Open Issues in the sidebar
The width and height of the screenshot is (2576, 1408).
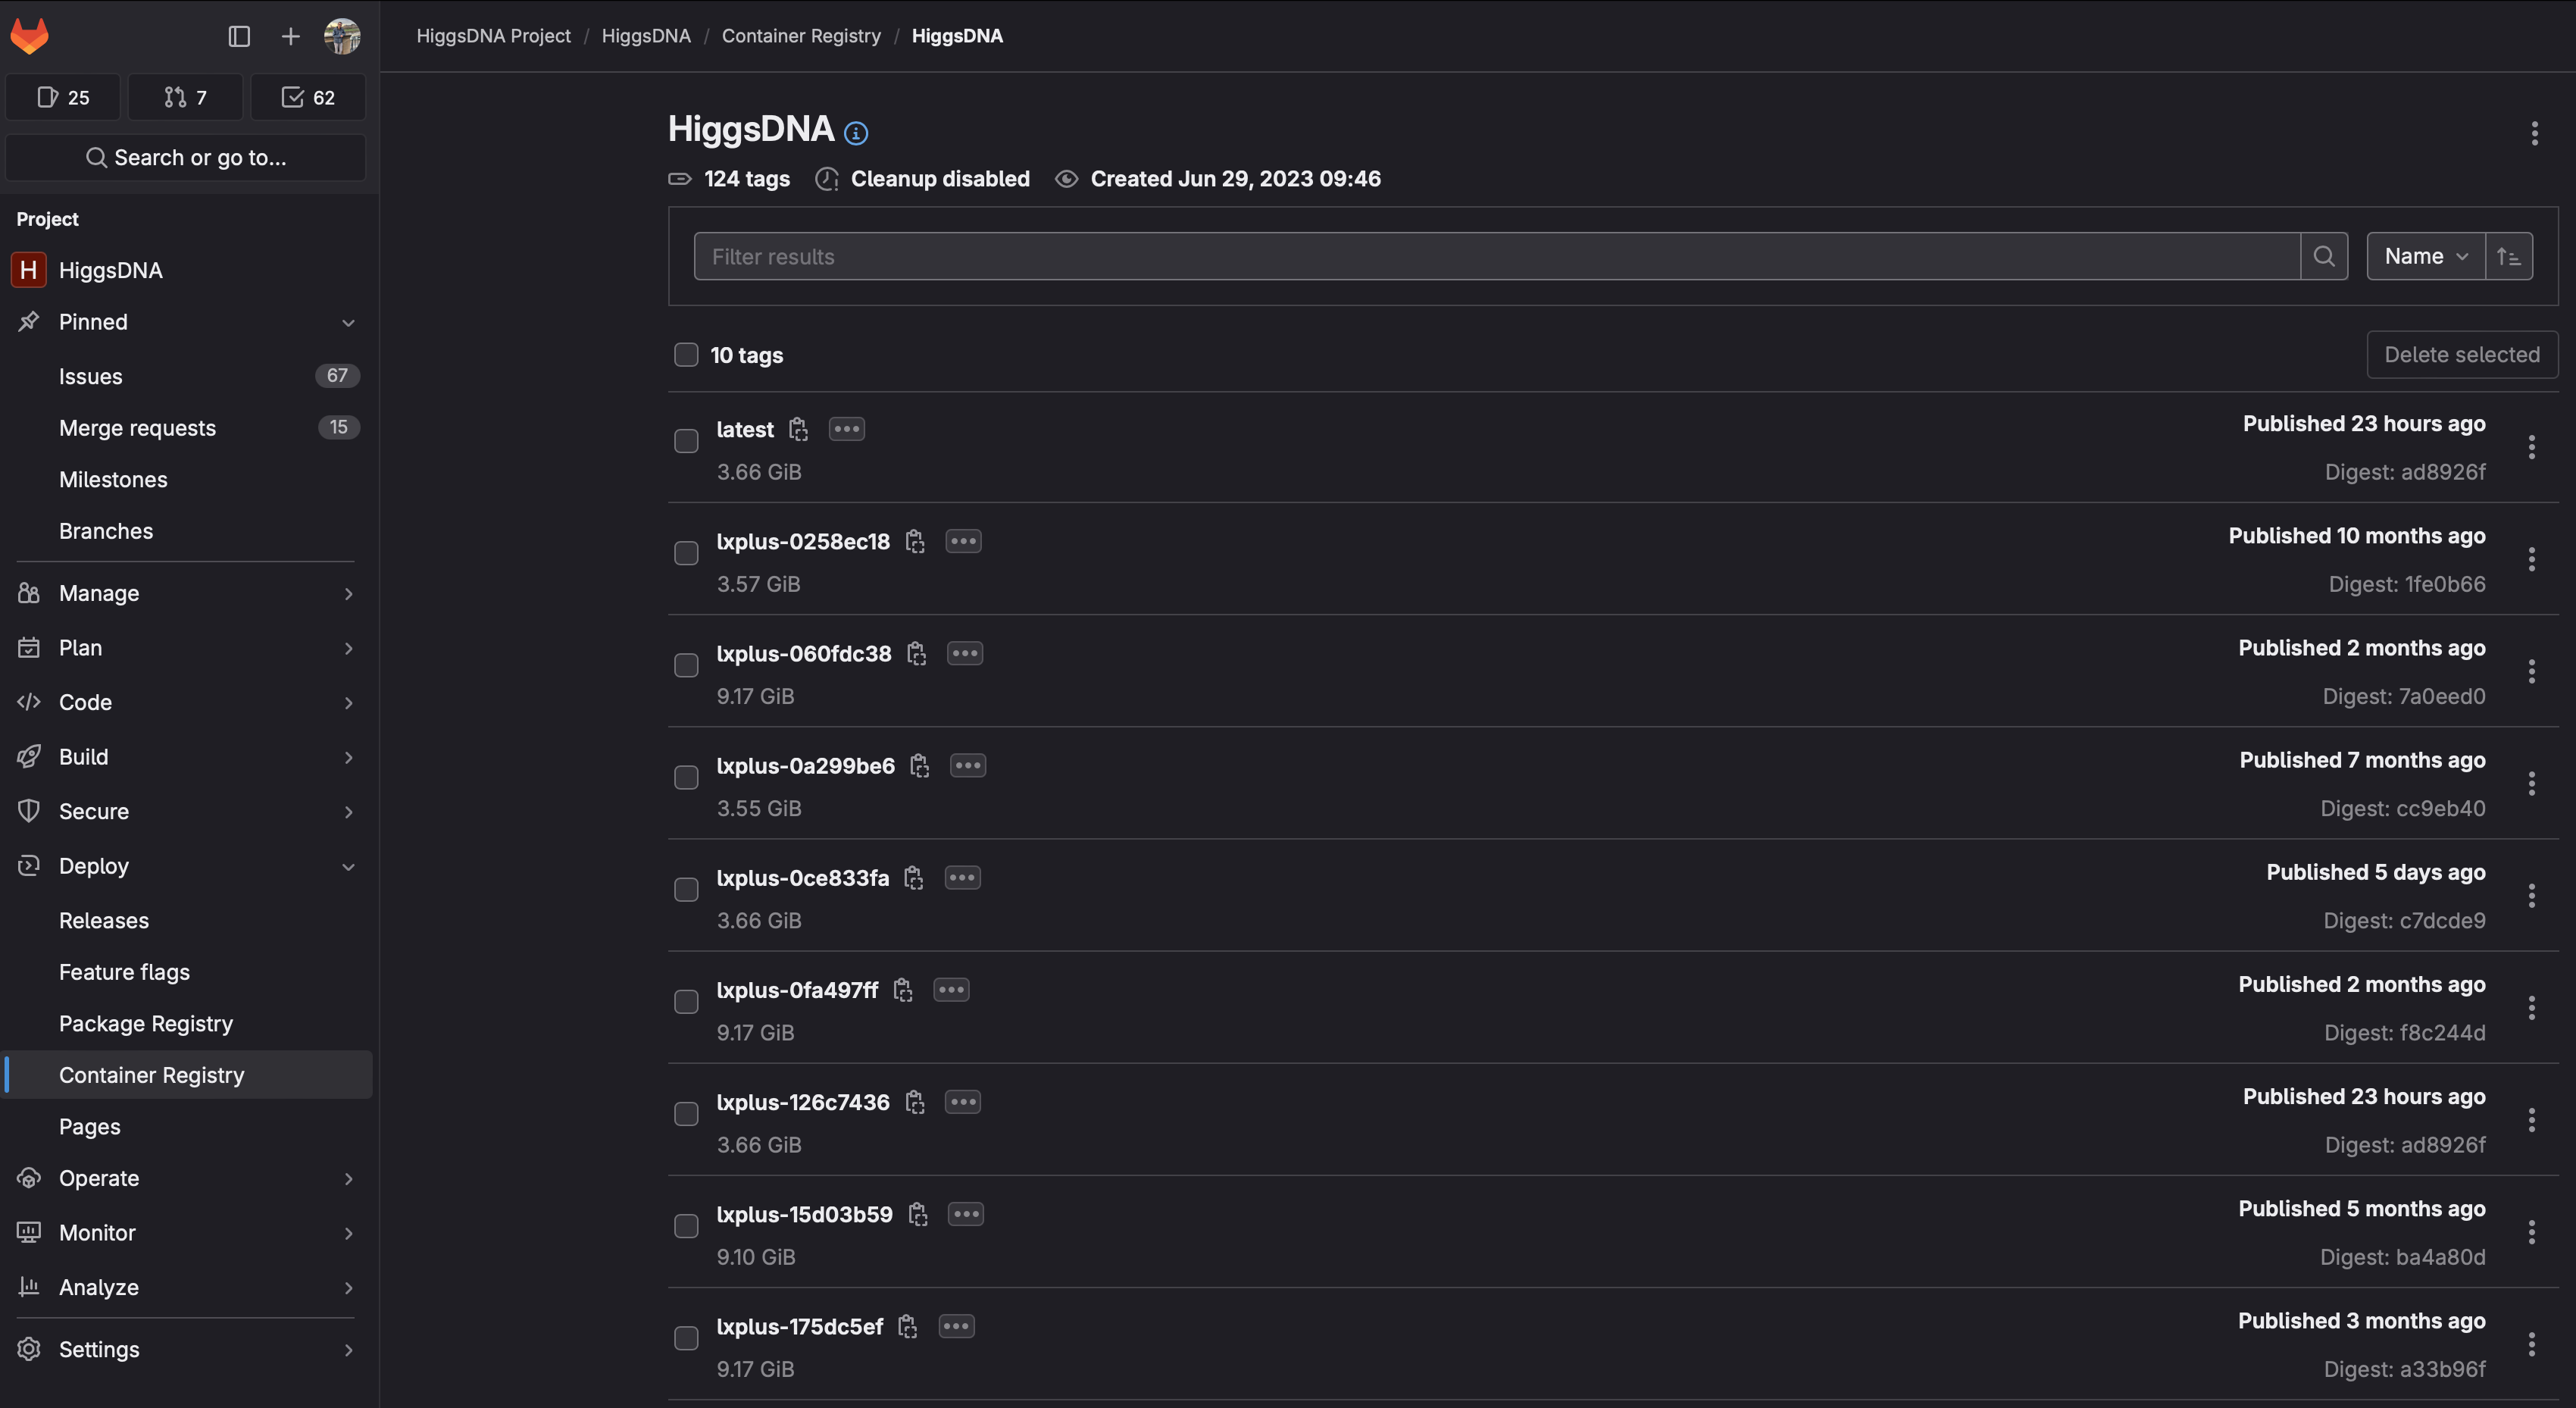pyautogui.click(x=186, y=376)
